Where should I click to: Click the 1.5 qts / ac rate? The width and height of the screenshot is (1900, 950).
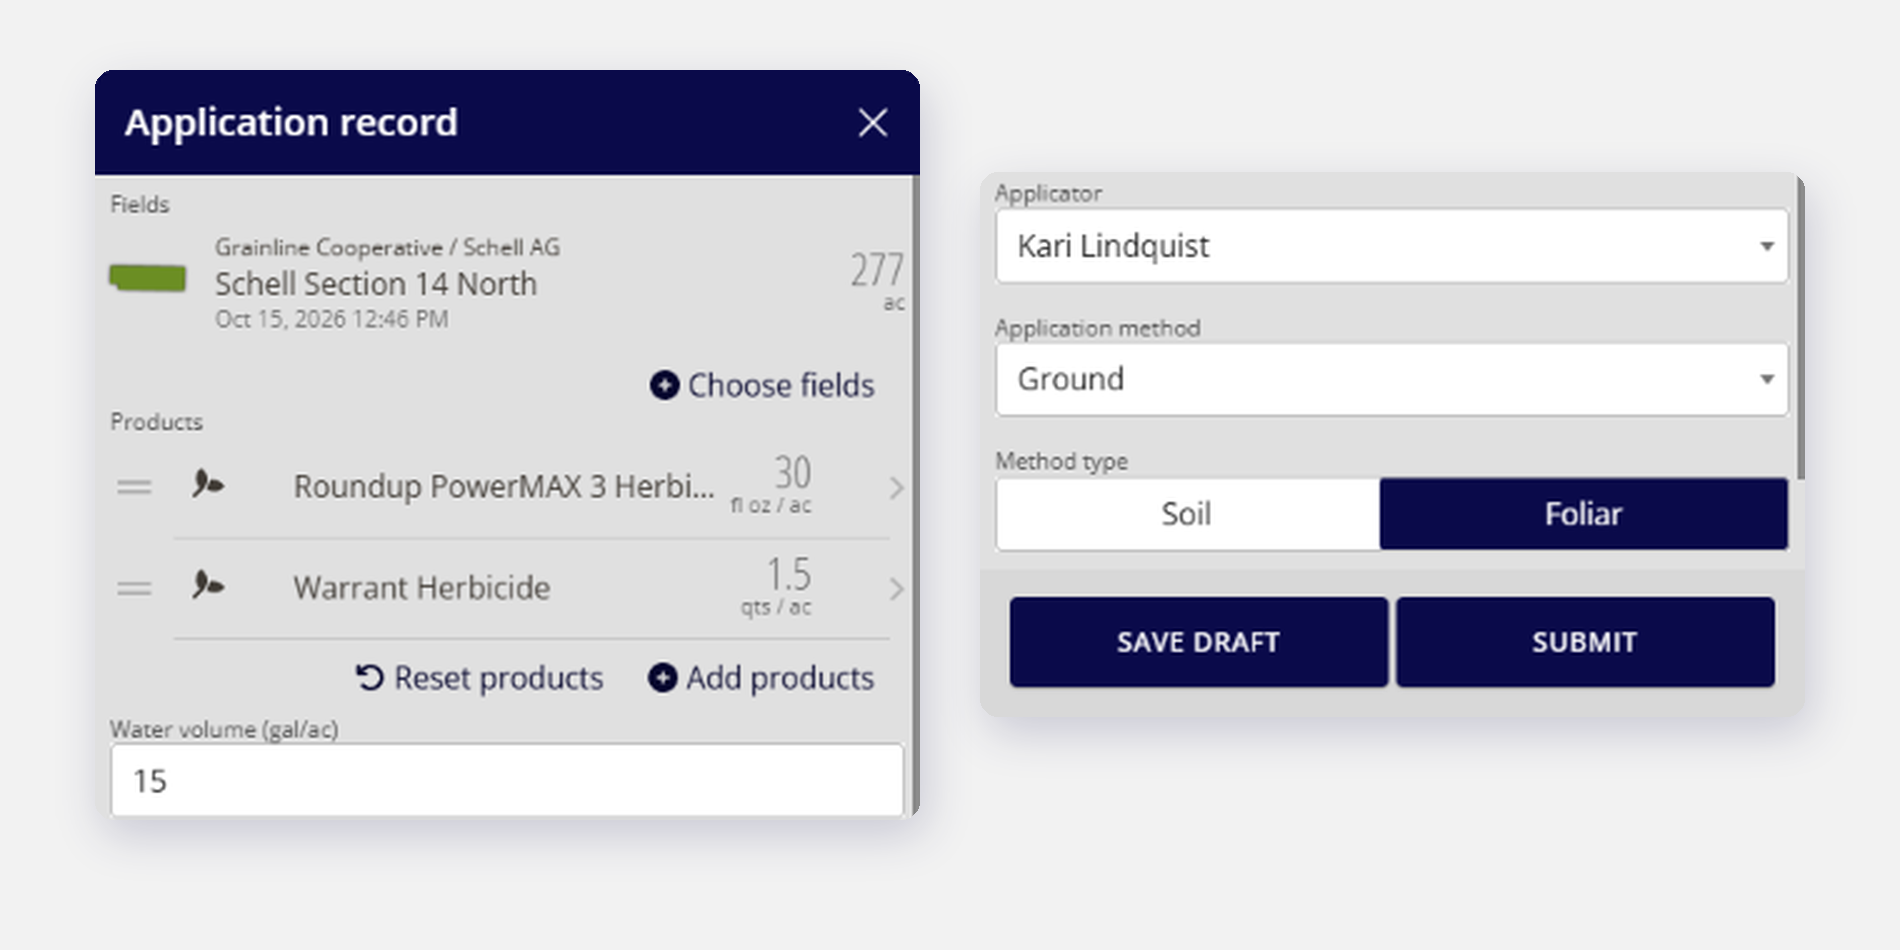(777, 586)
